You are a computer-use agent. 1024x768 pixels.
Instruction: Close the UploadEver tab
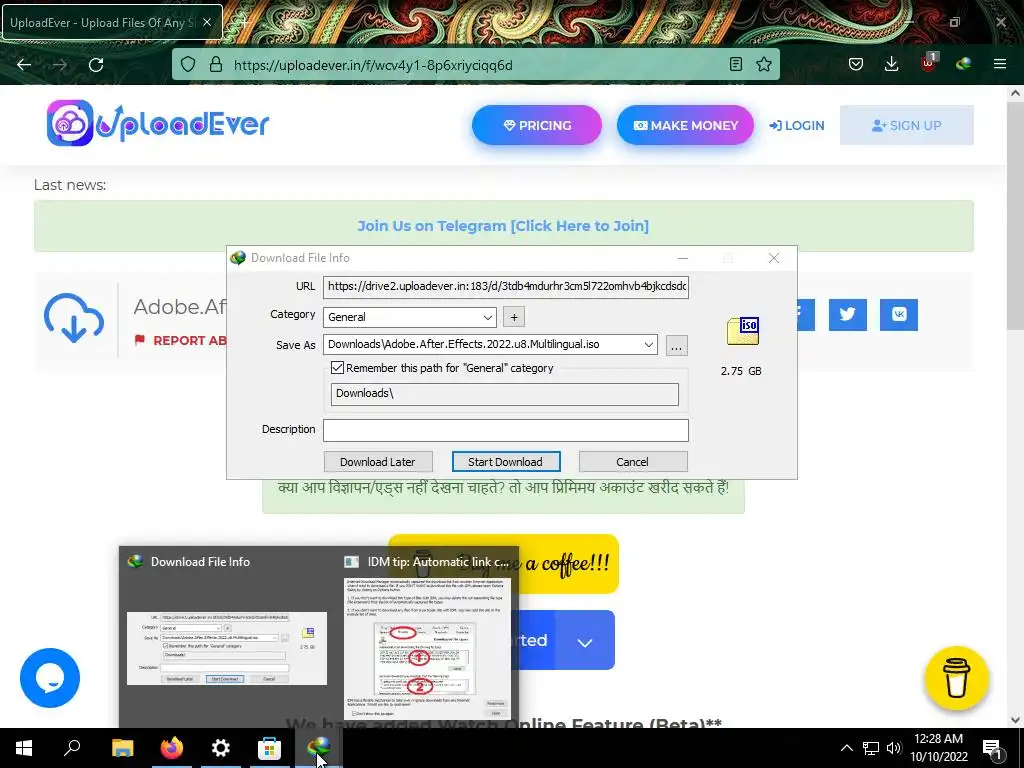point(207,22)
